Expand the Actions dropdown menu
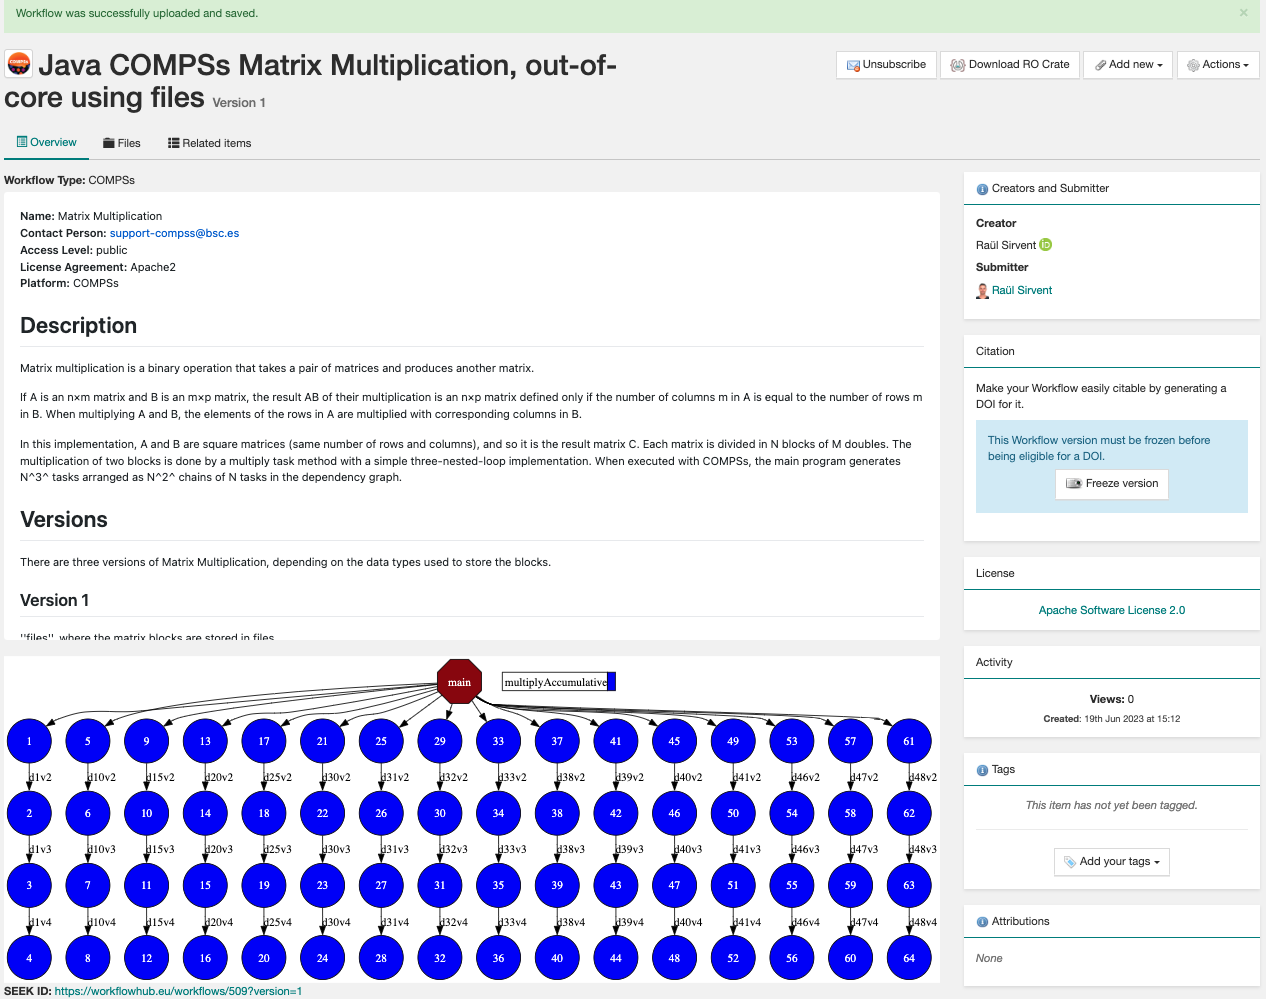 click(1218, 65)
